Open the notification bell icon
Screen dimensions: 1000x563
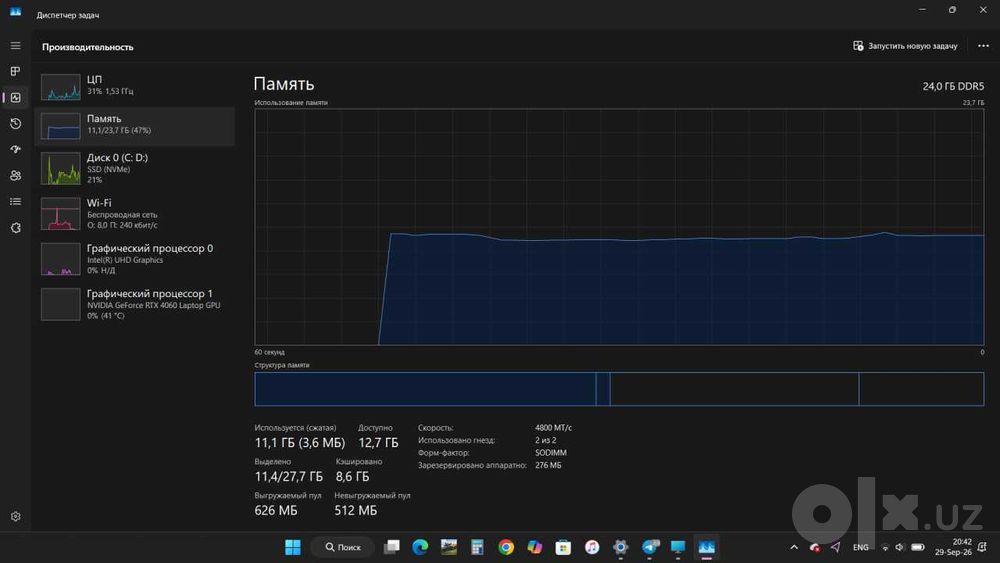pyautogui.click(x=983, y=547)
